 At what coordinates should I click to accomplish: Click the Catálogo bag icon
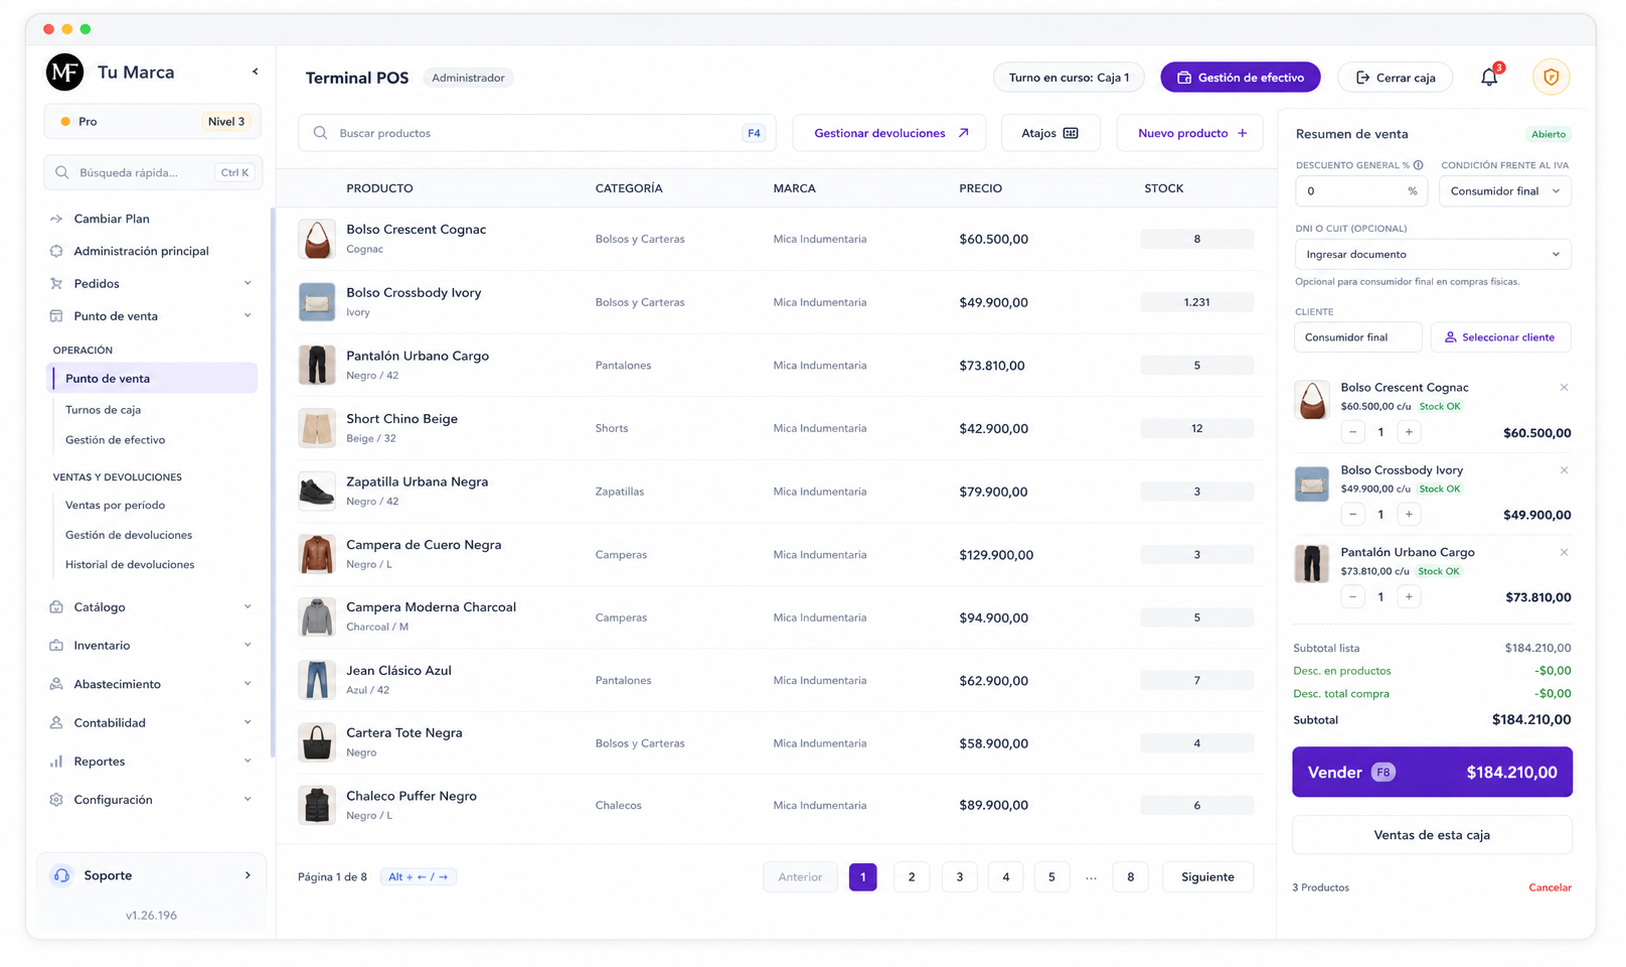56,607
